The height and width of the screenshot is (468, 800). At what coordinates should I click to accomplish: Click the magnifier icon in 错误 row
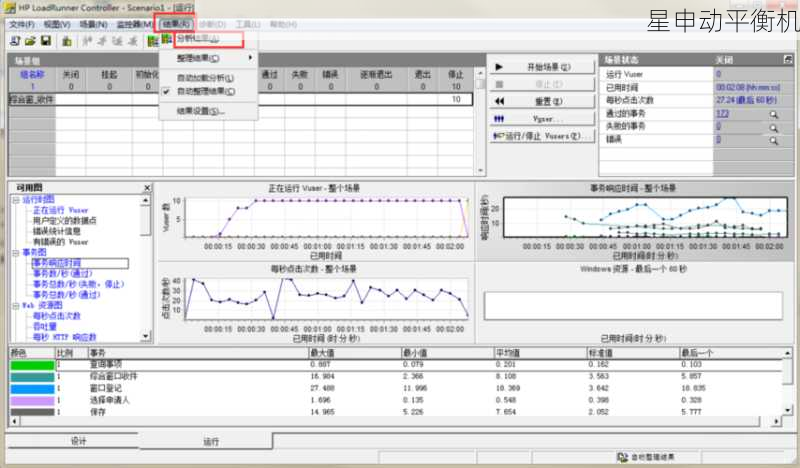pos(774,140)
